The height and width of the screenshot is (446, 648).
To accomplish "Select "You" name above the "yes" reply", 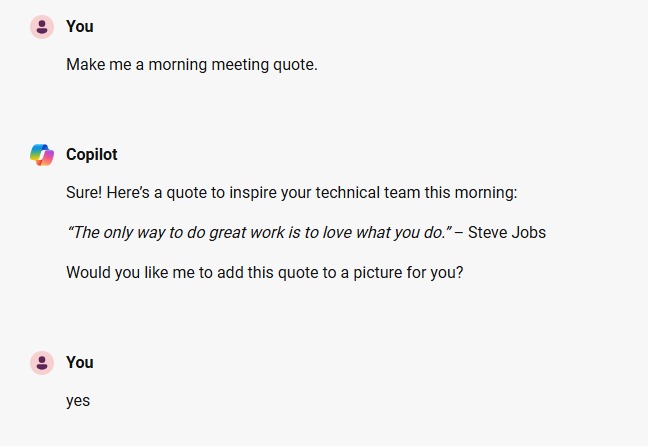I will [80, 363].
